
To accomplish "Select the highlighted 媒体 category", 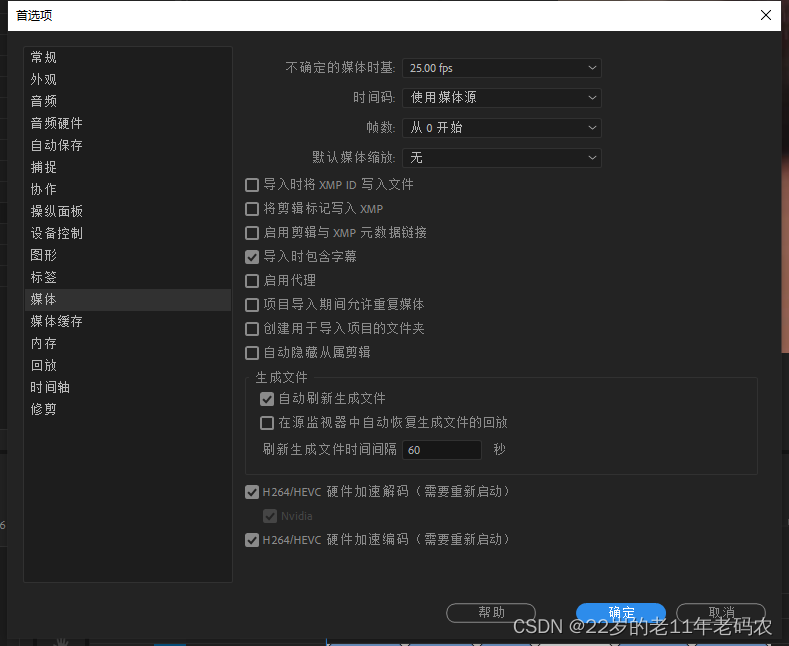I will (x=128, y=299).
